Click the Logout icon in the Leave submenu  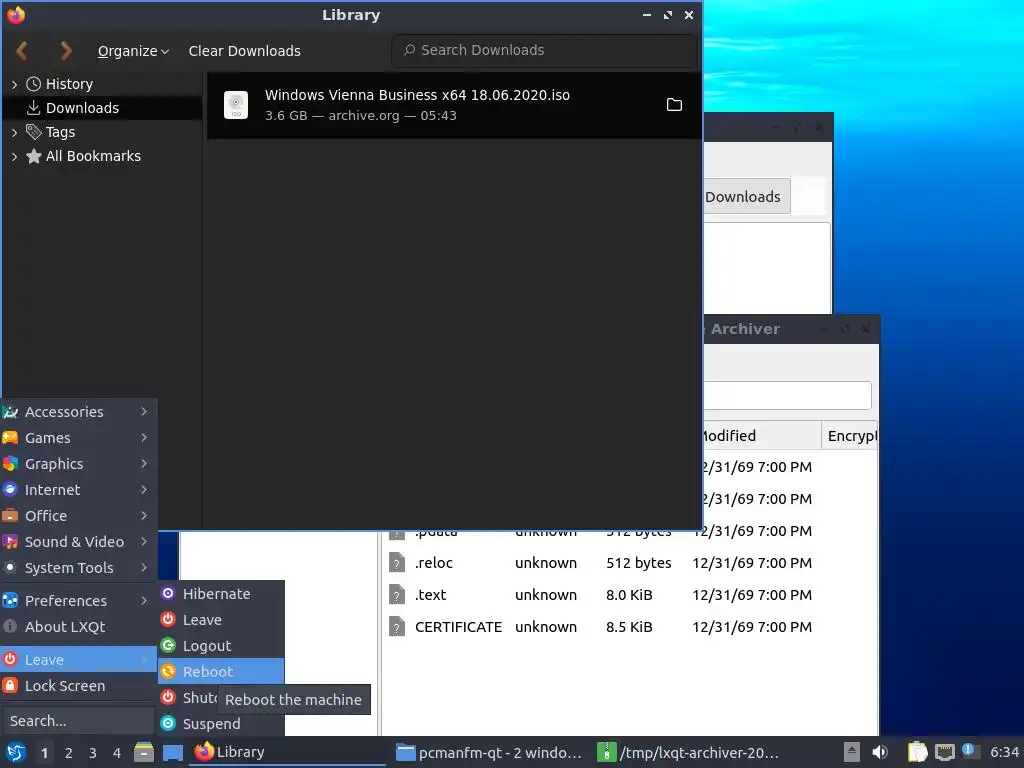click(x=168, y=645)
